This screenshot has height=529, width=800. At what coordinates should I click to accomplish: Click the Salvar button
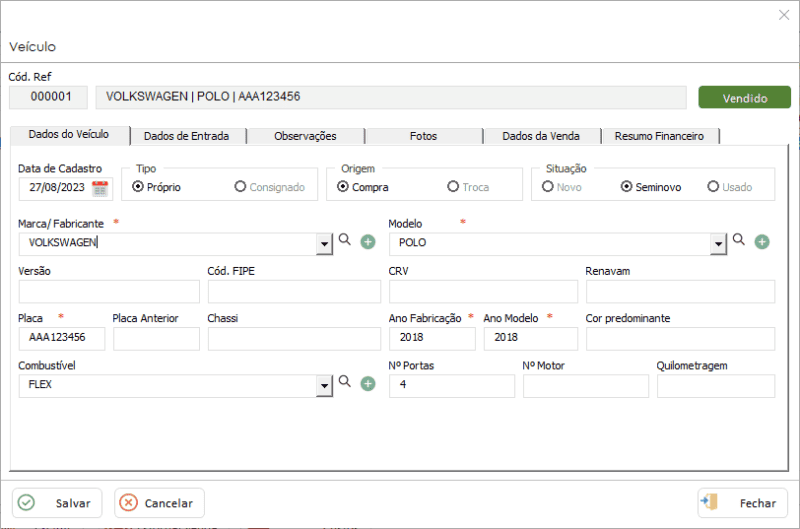coord(57,503)
